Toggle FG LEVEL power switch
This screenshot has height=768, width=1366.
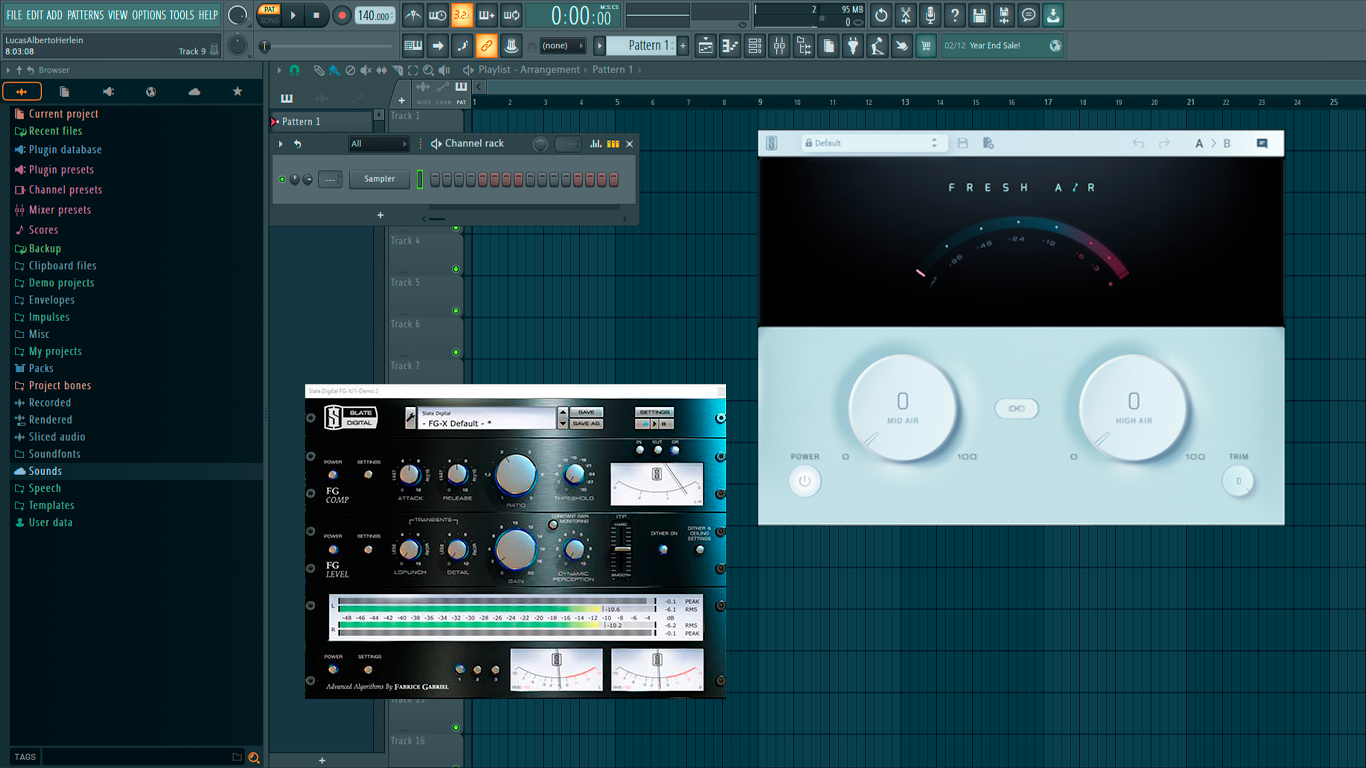click(x=333, y=549)
